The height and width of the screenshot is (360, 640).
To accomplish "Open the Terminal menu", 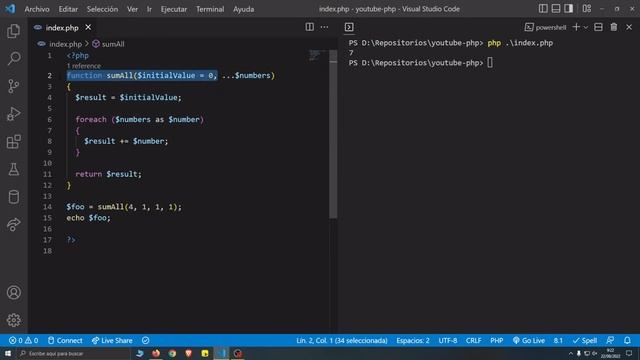I will [210, 9].
